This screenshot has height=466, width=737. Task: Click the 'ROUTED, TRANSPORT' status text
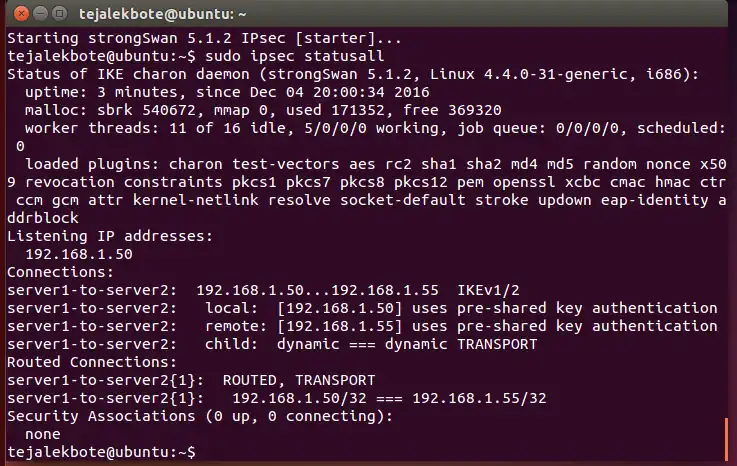298,380
